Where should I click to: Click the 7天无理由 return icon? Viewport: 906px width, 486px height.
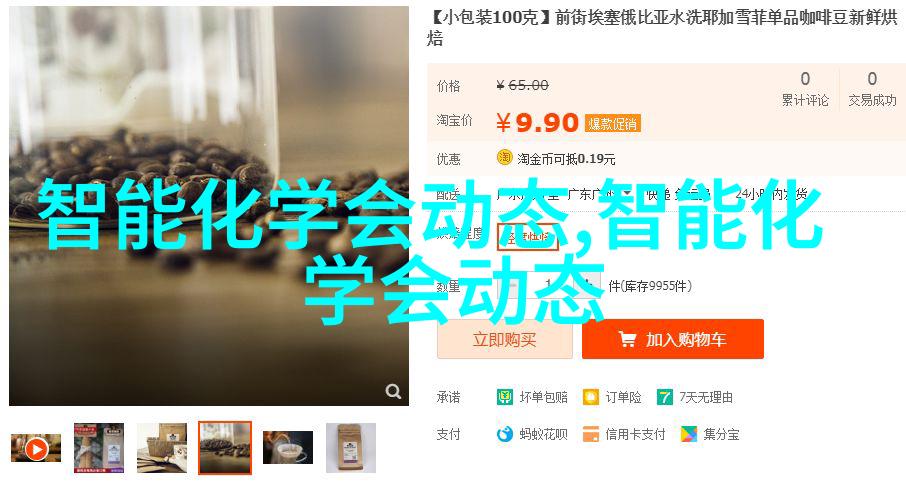[664, 397]
